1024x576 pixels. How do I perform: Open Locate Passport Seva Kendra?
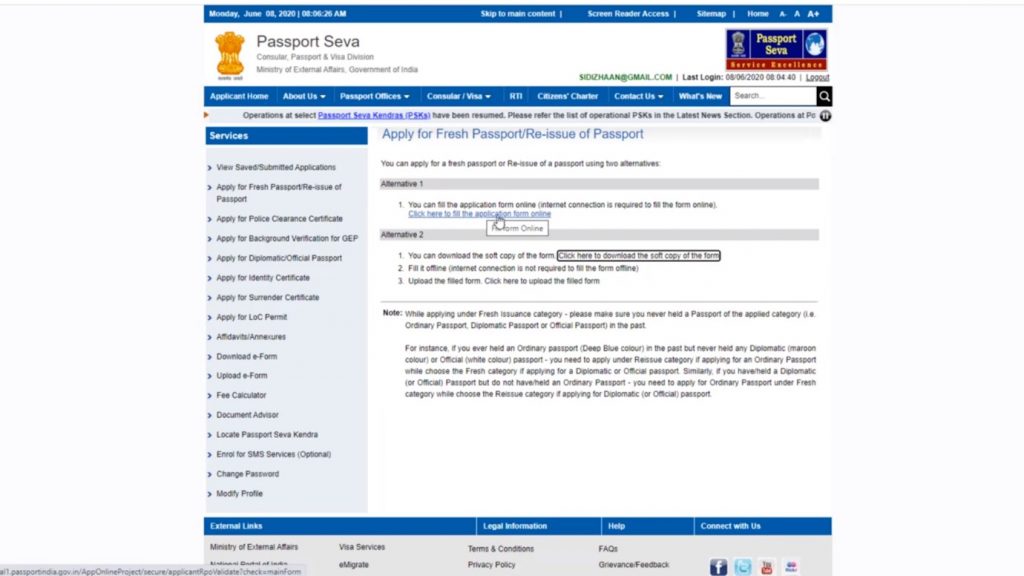267,434
